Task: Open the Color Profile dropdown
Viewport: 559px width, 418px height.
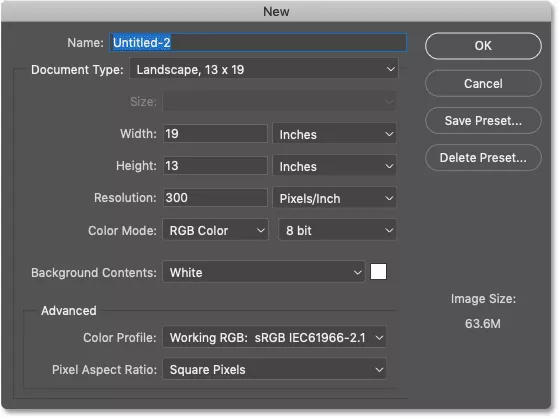Action: pyautogui.click(x=275, y=337)
